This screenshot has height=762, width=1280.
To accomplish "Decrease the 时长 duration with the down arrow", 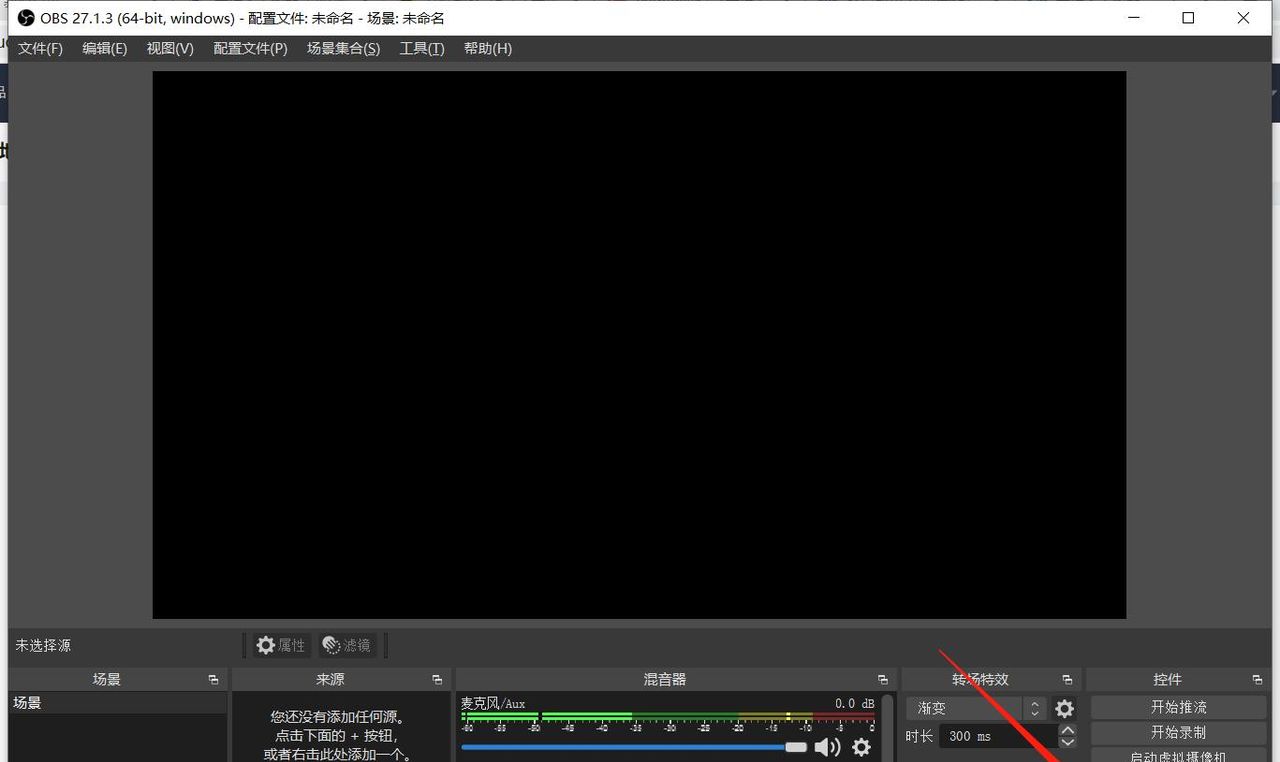I will (1068, 742).
